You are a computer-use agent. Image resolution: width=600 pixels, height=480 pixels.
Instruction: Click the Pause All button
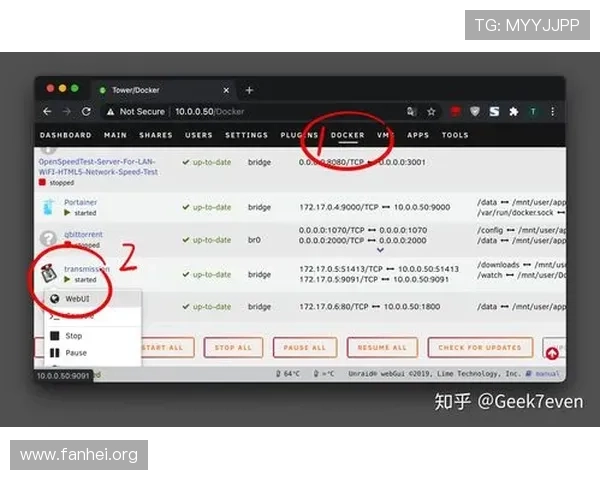coord(305,348)
